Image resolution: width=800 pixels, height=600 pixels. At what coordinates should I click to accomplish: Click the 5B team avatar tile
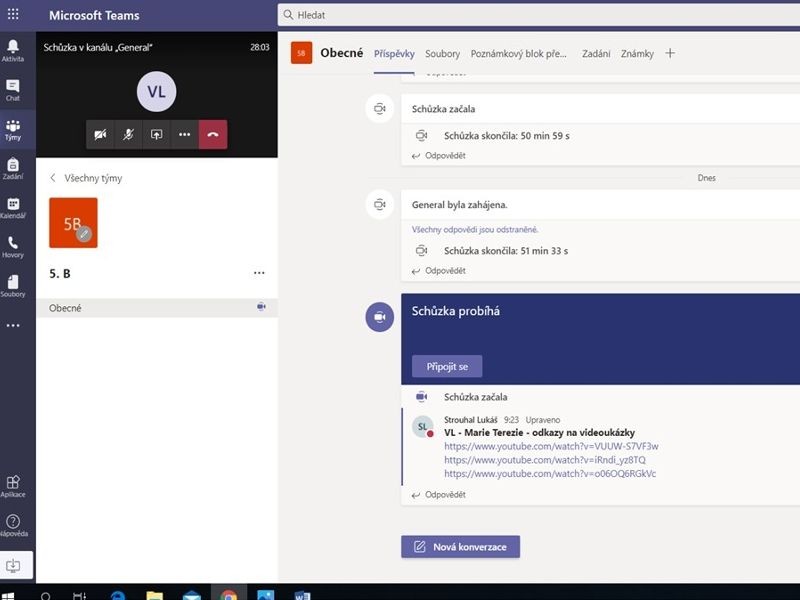(x=73, y=223)
